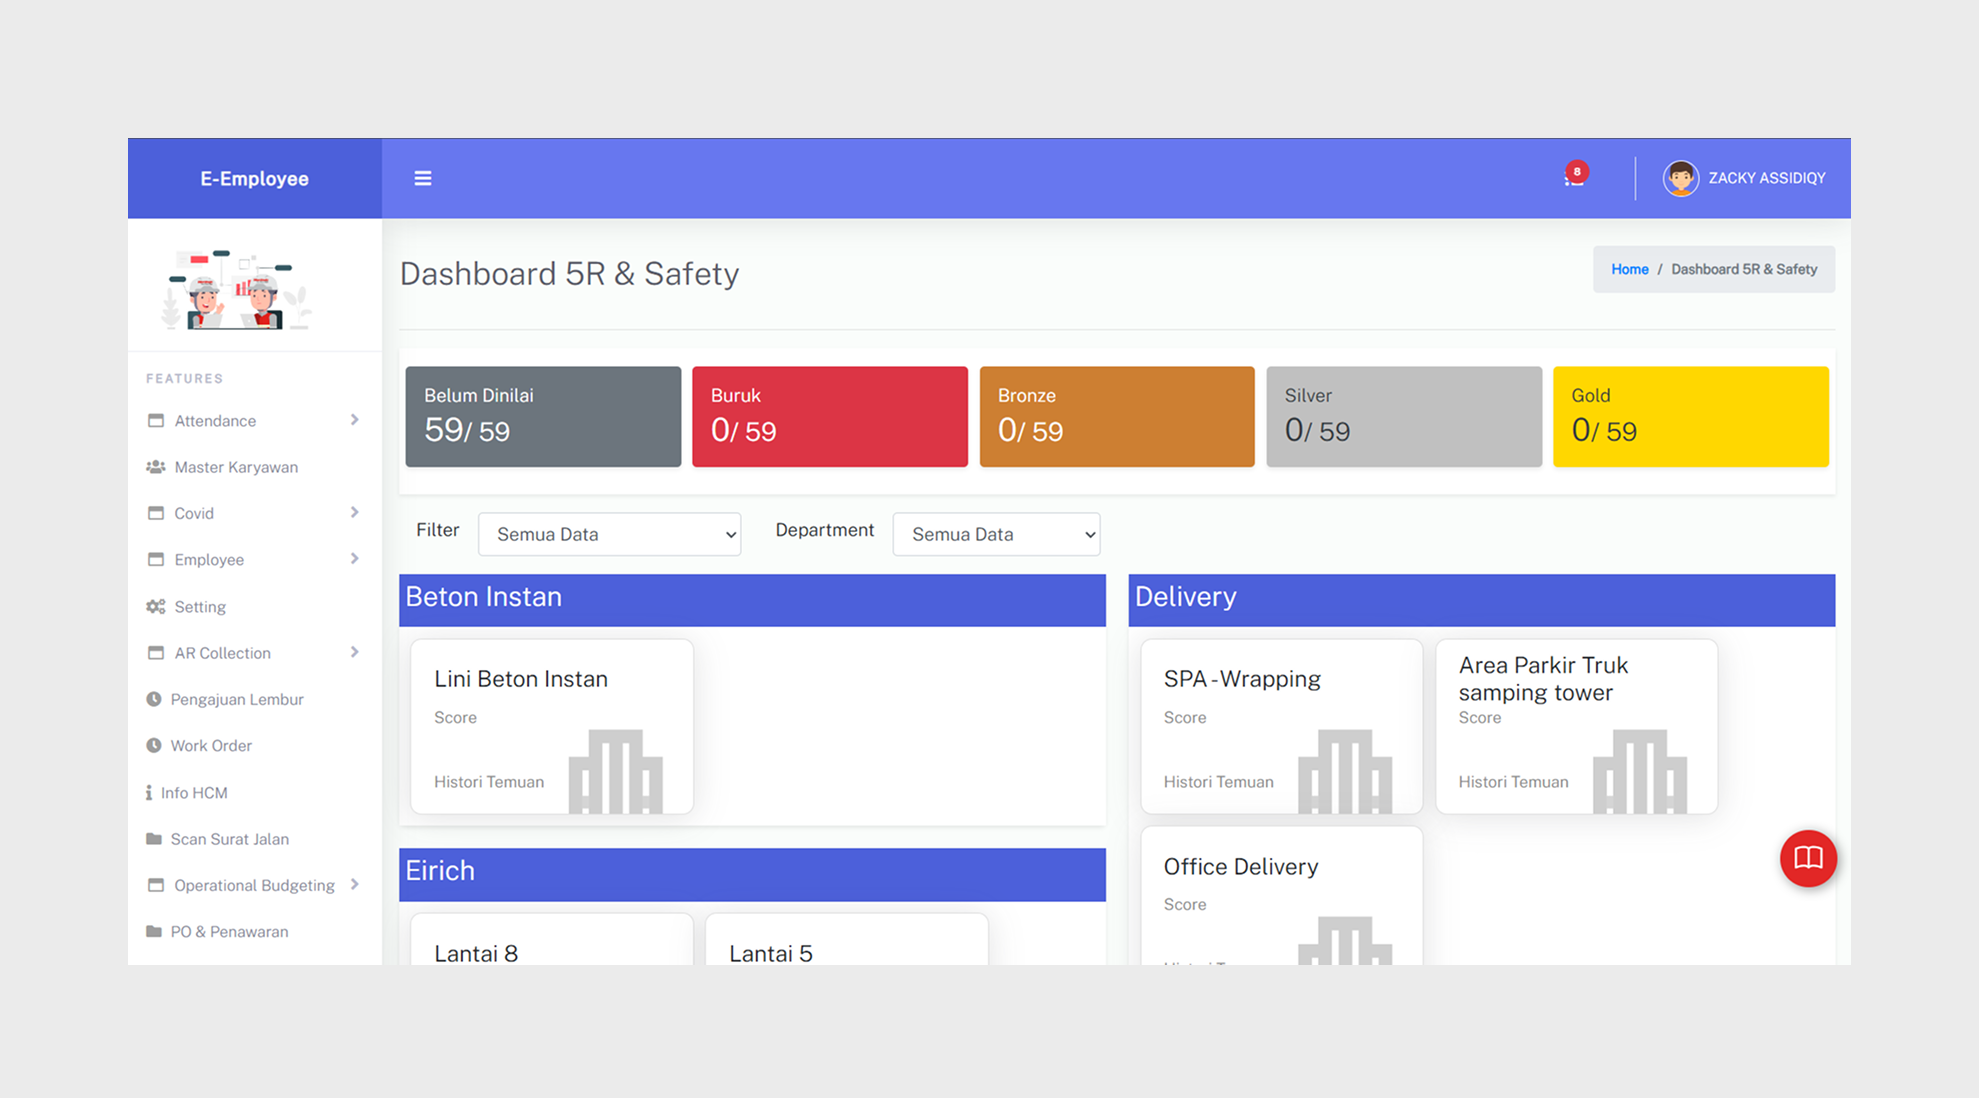This screenshot has width=1979, height=1098.
Task: Open the Filter Semua Data dropdown
Action: click(x=609, y=534)
